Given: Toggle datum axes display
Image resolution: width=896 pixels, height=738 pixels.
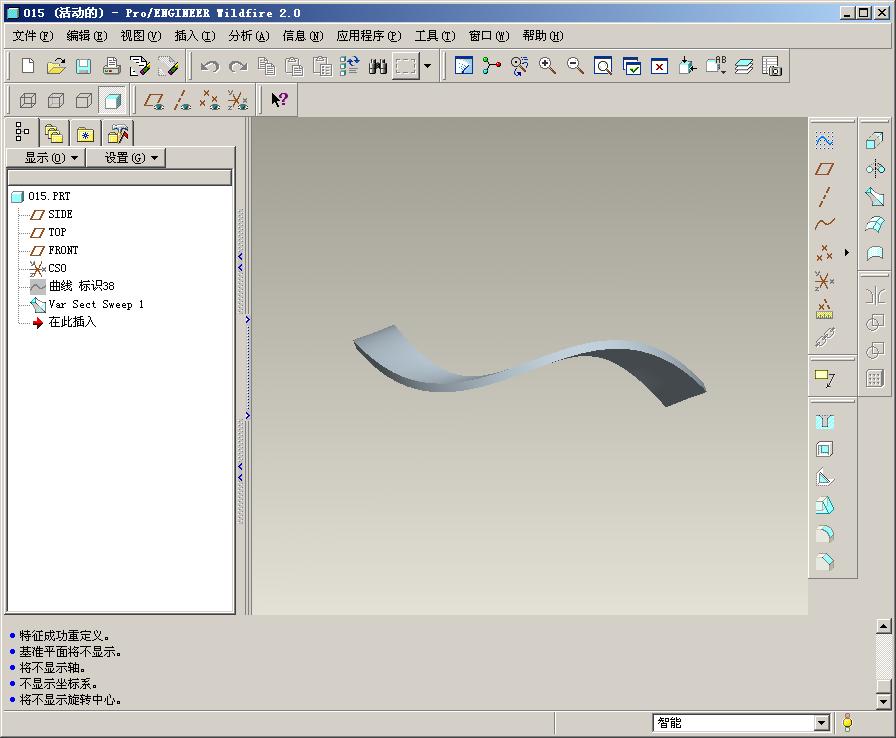Looking at the screenshot, I should [x=182, y=101].
